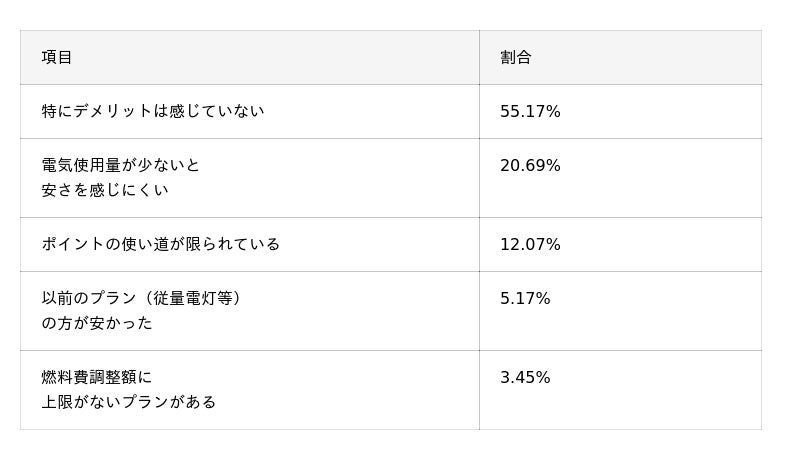Click the word 電気使用量 in second row
The width and height of the screenshot is (800, 460).
(81, 165)
